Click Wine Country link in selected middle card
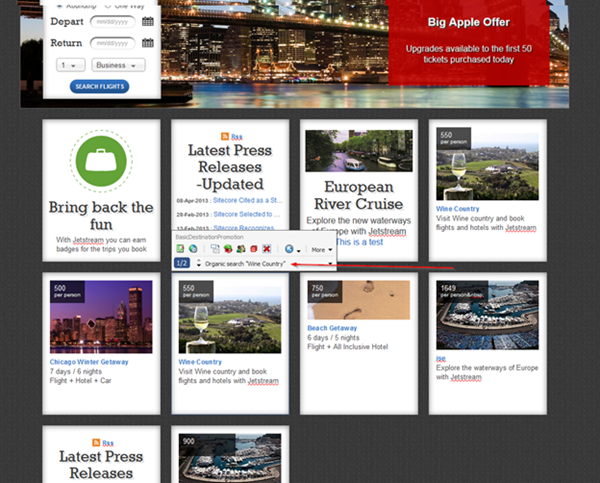 point(200,362)
